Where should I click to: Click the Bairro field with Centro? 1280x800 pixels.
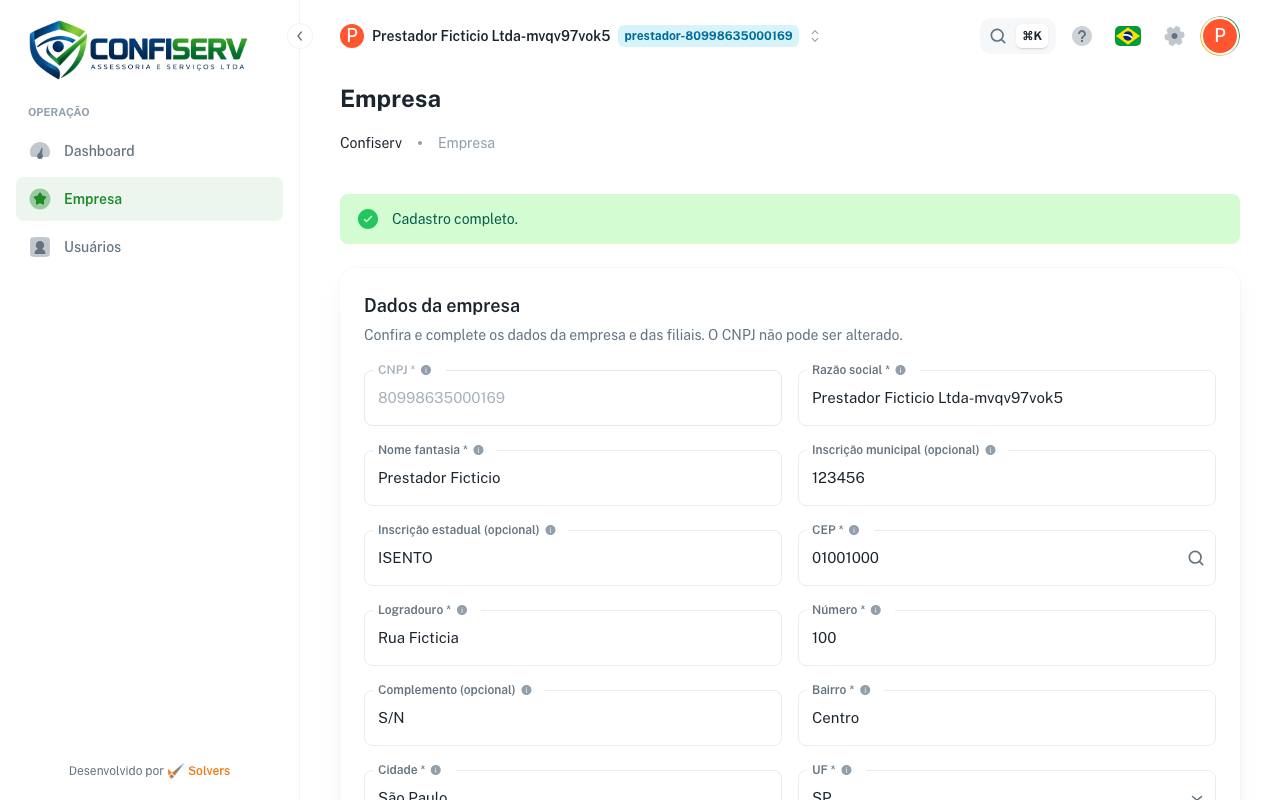coord(1006,718)
